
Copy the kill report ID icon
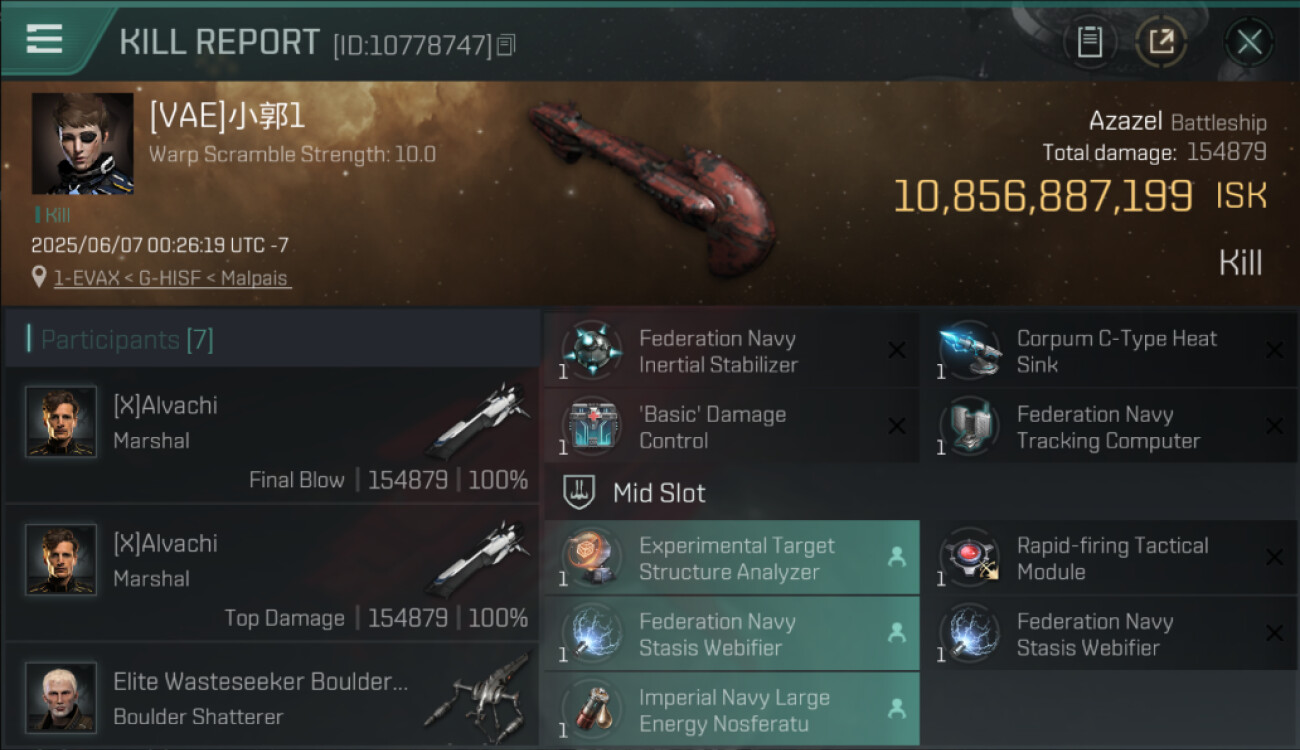pos(506,45)
